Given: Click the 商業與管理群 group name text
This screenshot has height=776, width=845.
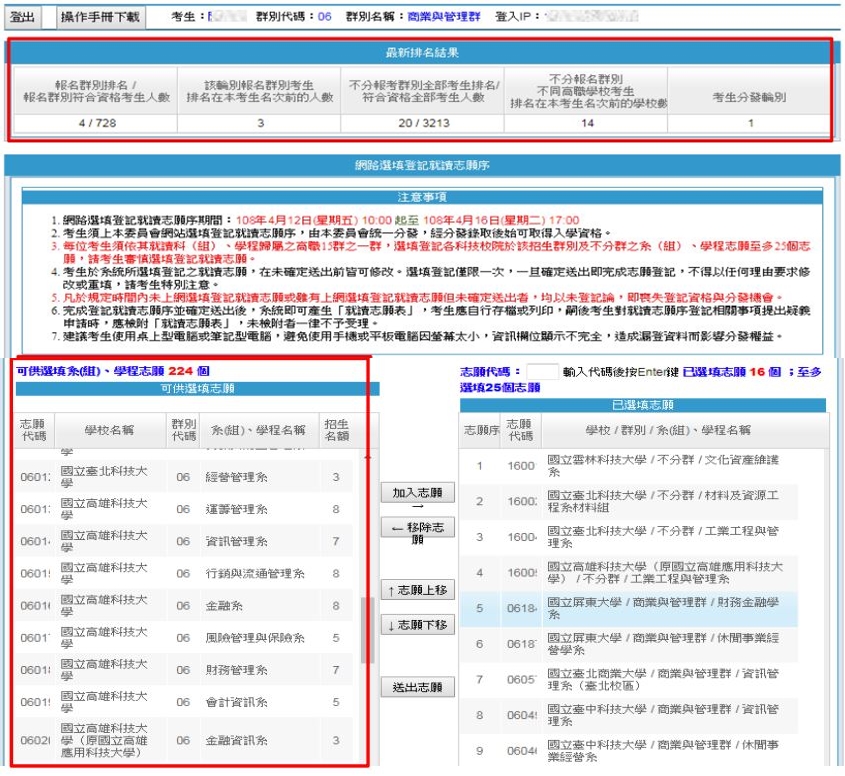Looking at the screenshot, I should [x=444, y=17].
